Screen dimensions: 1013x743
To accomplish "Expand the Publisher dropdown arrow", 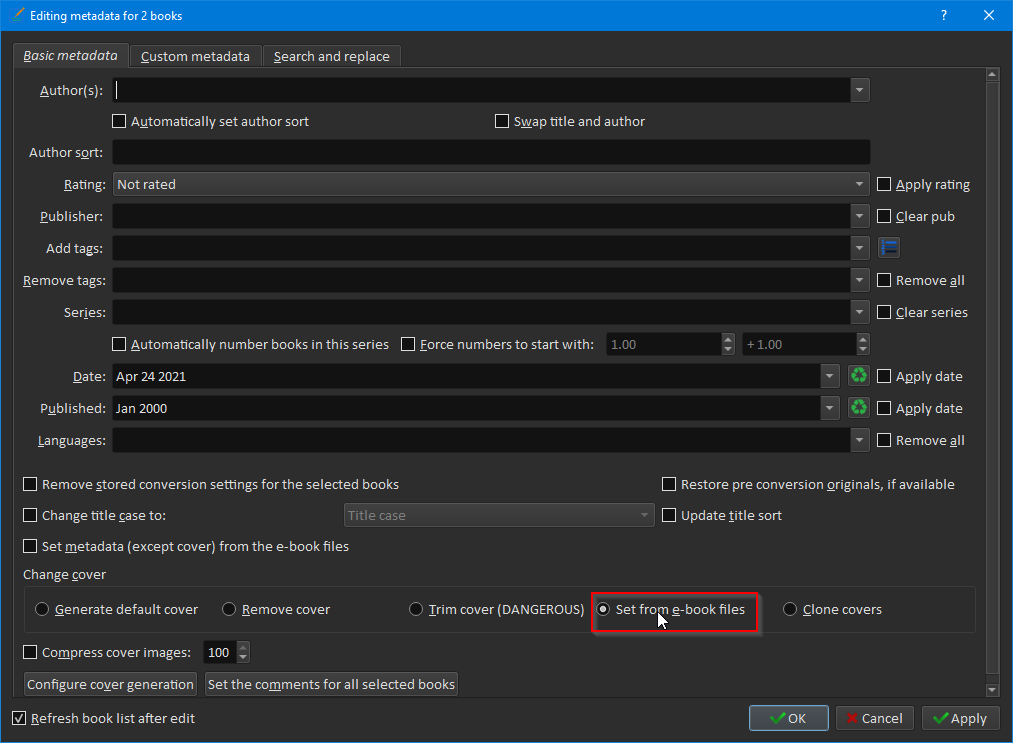I will point(859,216).
